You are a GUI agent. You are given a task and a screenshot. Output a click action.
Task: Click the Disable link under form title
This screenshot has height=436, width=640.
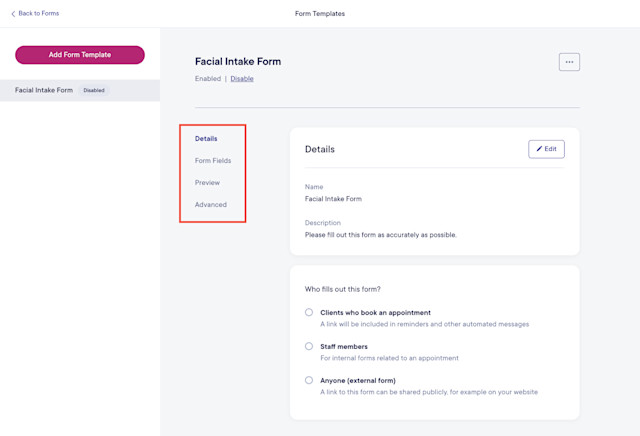tap(242, 79)
